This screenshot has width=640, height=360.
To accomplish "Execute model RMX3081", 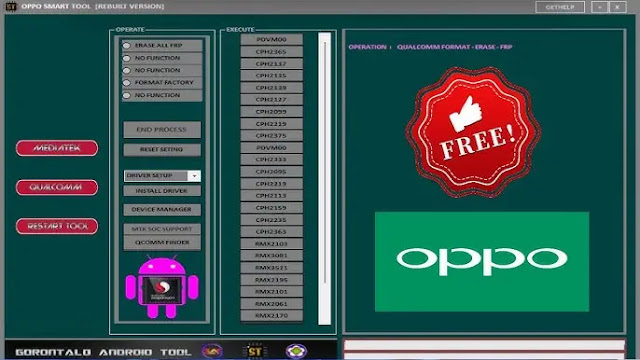I will point(271,256).
